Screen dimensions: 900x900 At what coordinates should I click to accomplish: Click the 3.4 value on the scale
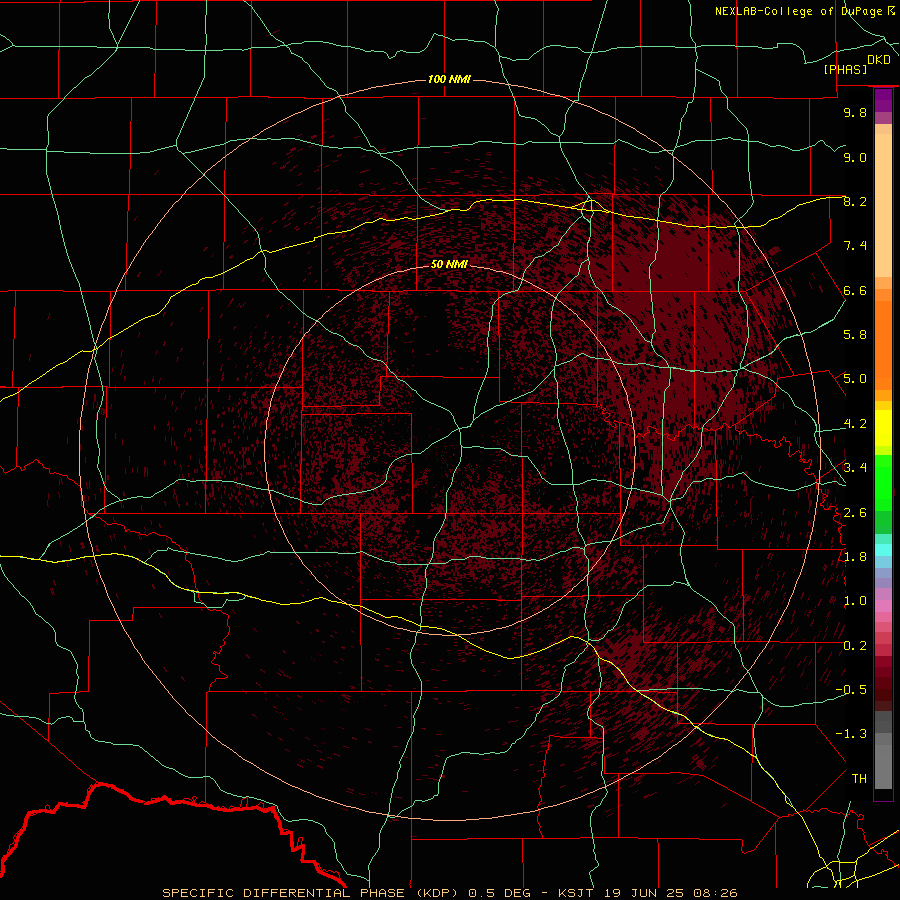[855, 468]
